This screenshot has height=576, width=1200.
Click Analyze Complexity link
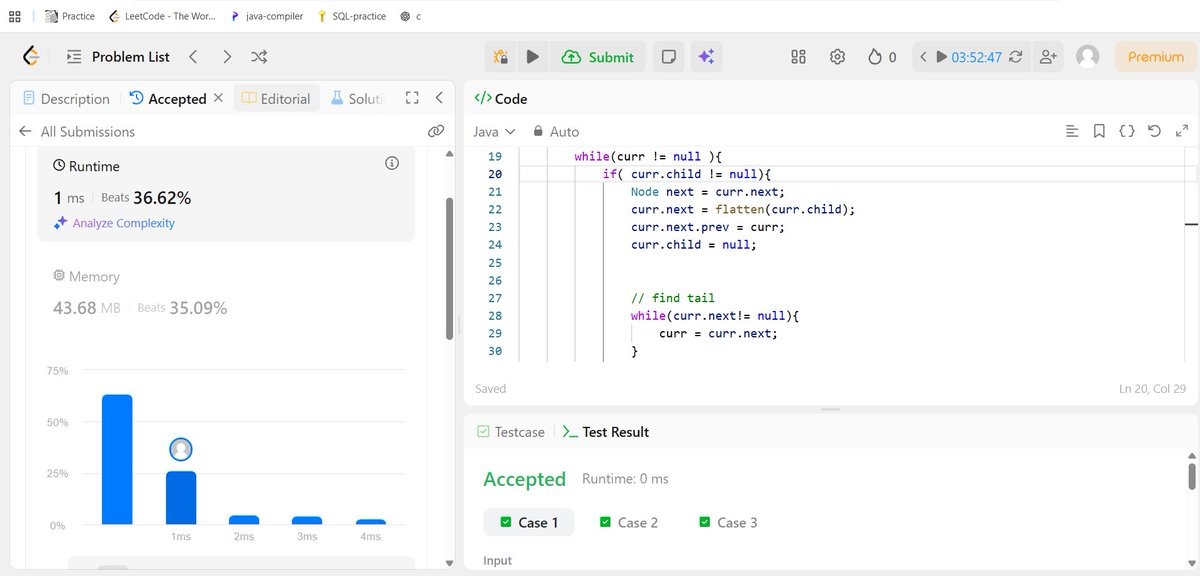click(x=114, y=223)
